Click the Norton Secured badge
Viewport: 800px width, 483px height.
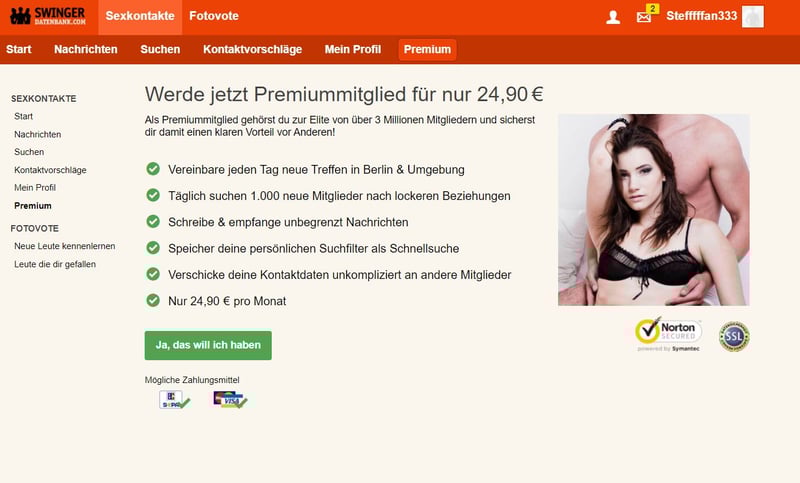[x=668, y=335]
